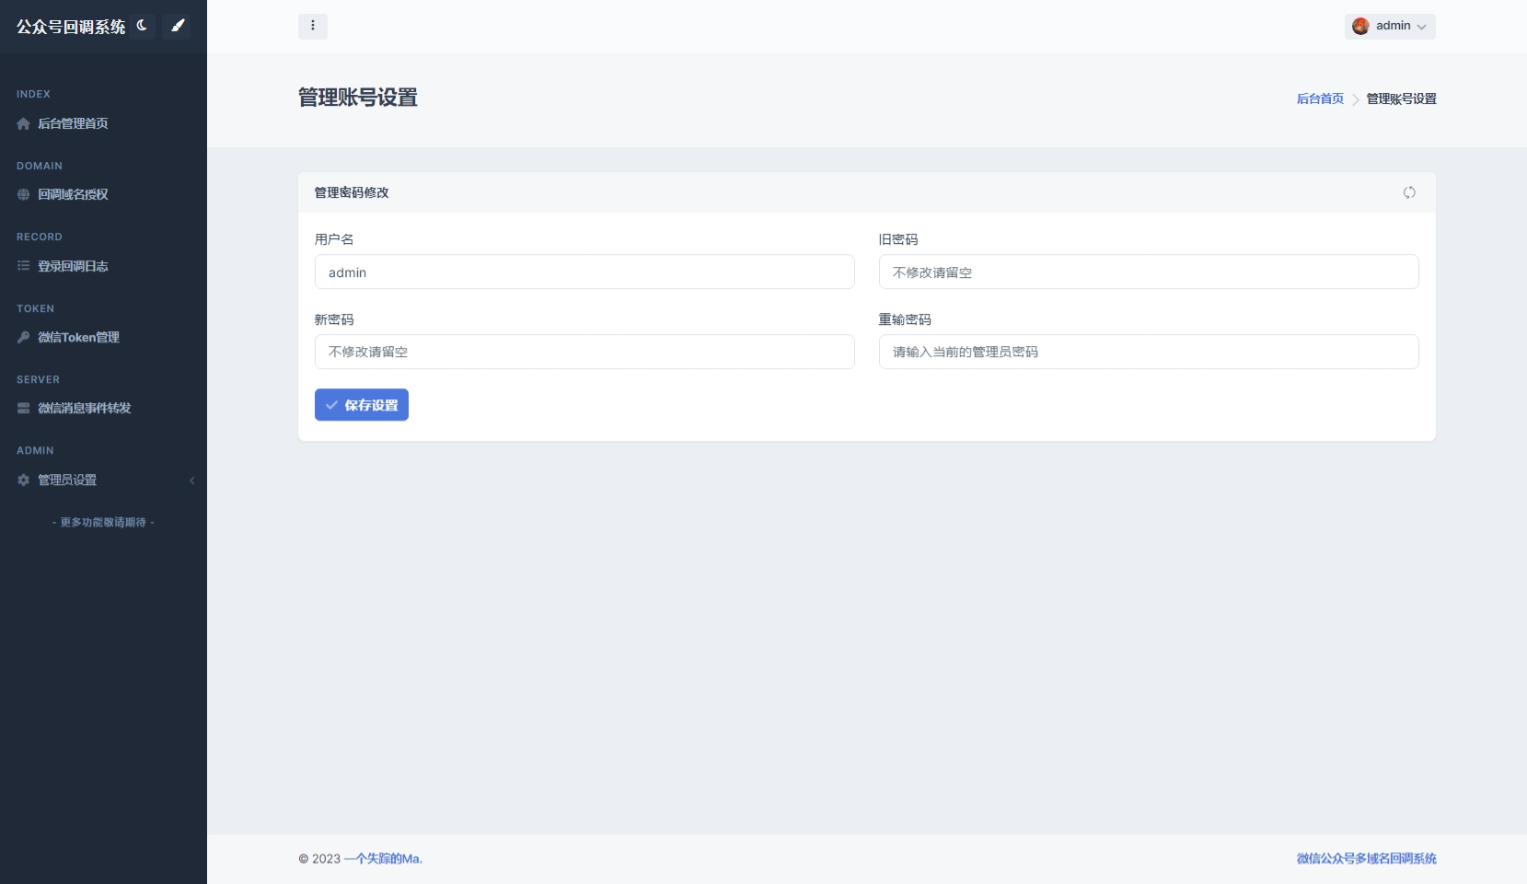Click the home icon beside 后台管理首页
The height and width of the screenshot is (884, 1527).
tap(23, 124)
